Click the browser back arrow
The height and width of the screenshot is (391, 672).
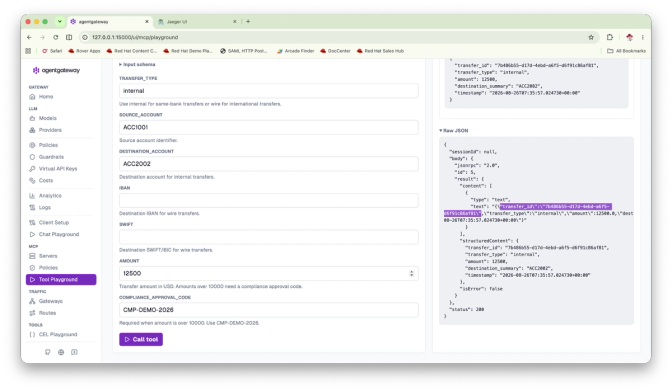[29, 37]
